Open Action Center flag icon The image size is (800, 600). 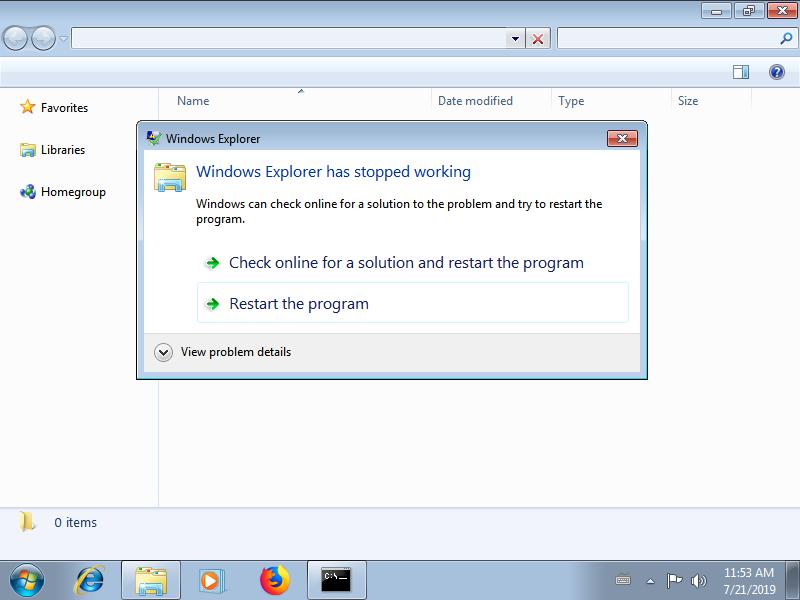click(x=674, y=581)
